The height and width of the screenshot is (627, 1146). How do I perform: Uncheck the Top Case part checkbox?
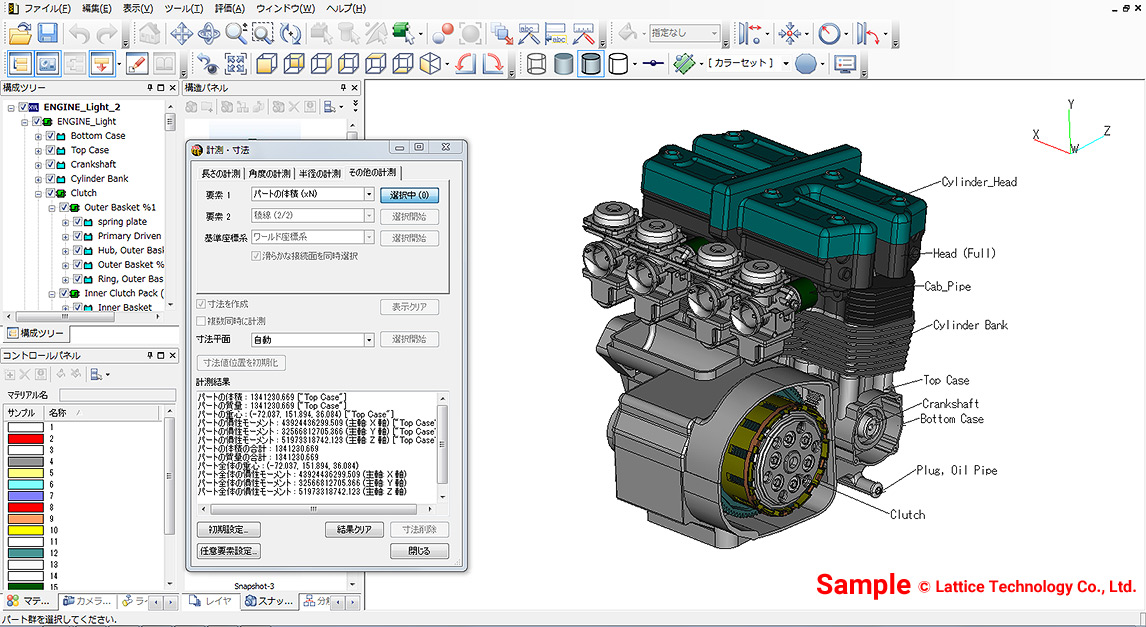50,150
